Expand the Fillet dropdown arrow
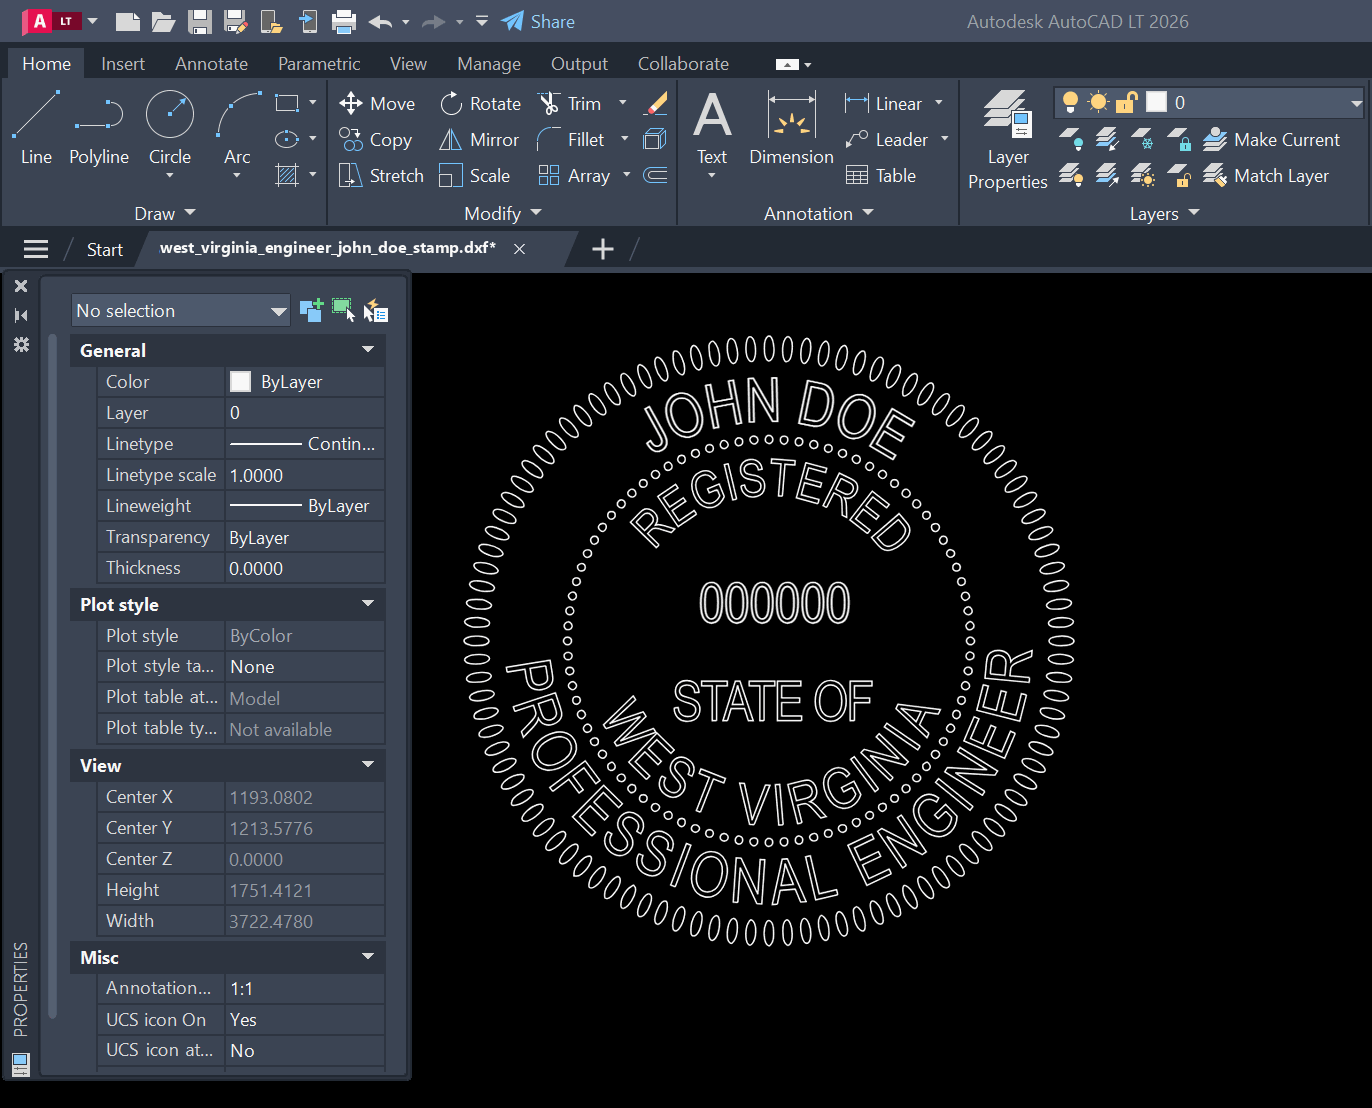 pos(625,139)
